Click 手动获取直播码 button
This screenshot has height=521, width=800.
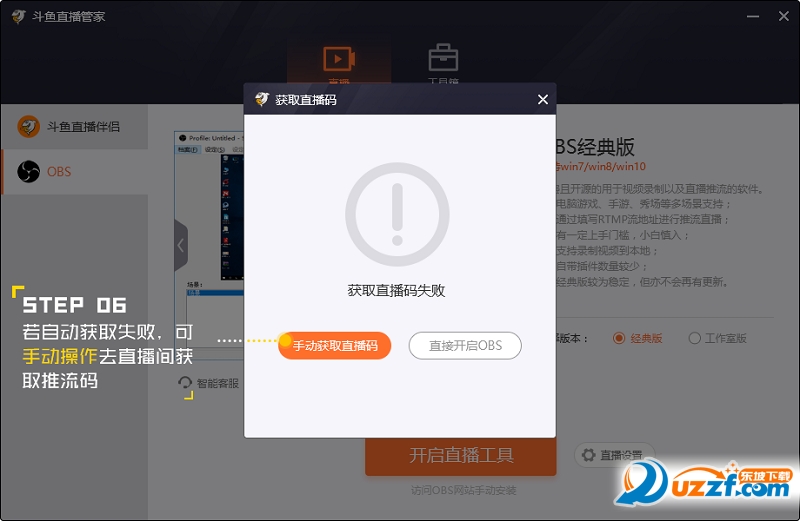point(335,345)
